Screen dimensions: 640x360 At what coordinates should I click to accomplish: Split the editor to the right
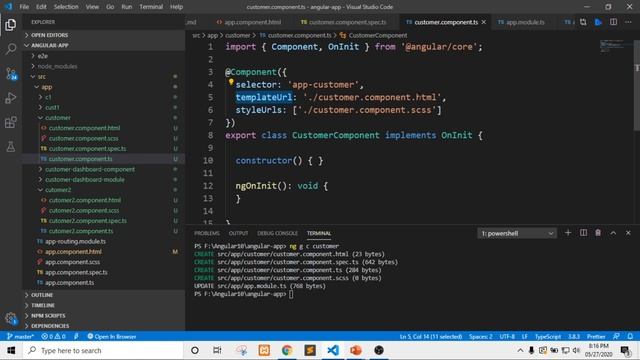tap(613, 22)
